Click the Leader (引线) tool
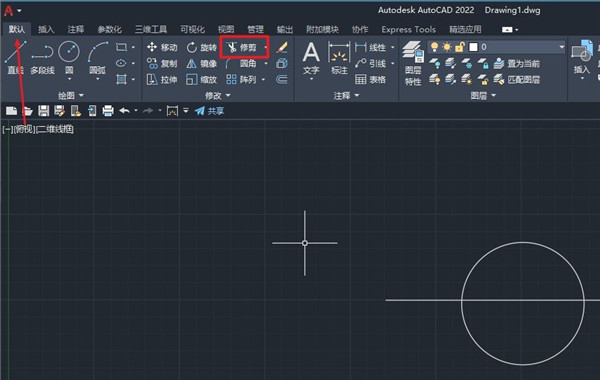Screen dimensions: 600x380 click(370, 63)
